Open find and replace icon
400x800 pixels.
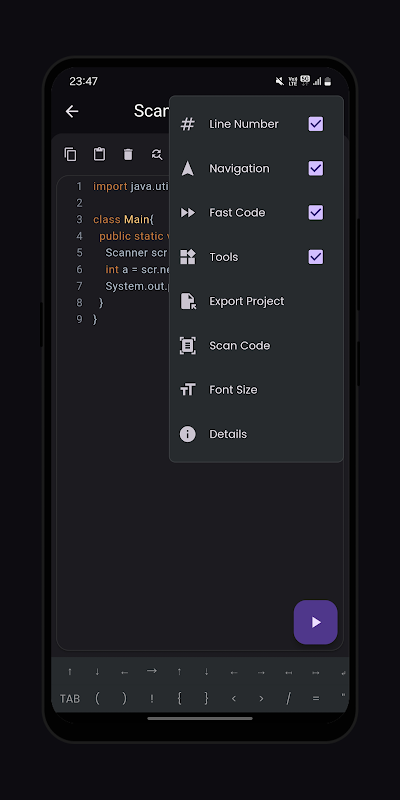point(157,154)
